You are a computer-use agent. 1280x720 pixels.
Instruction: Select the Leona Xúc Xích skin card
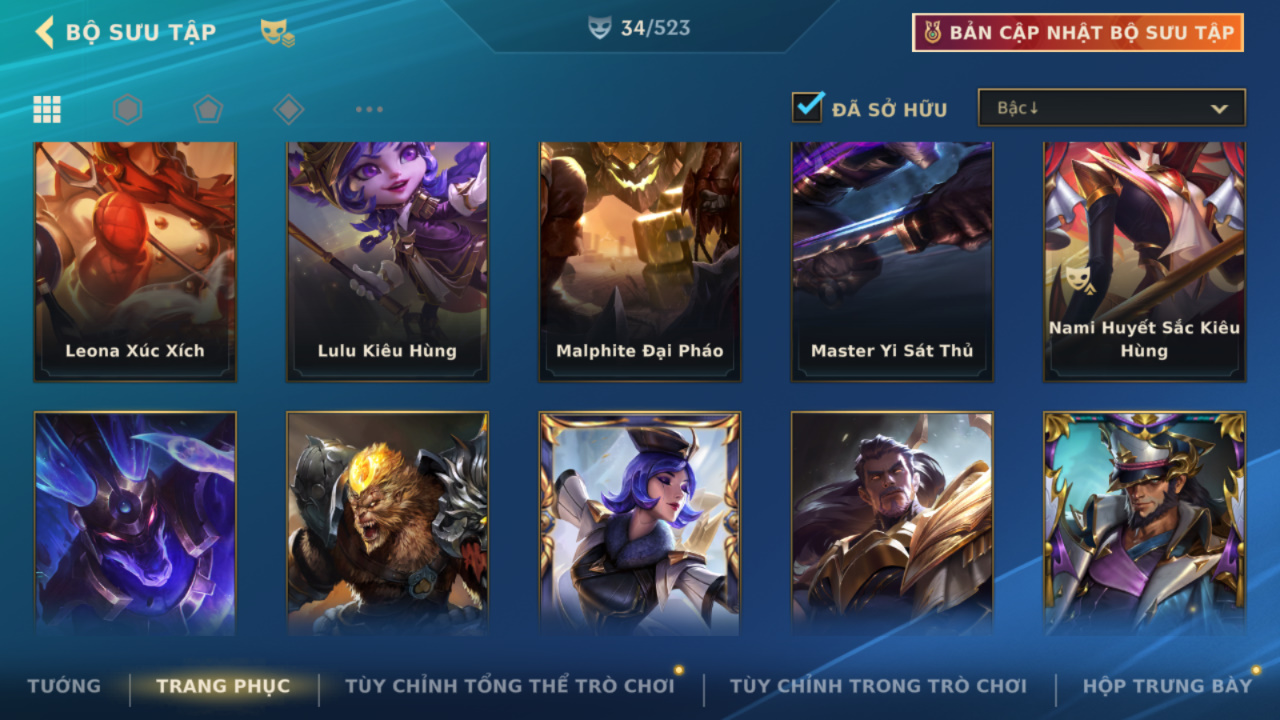click(x=135, y=261)
